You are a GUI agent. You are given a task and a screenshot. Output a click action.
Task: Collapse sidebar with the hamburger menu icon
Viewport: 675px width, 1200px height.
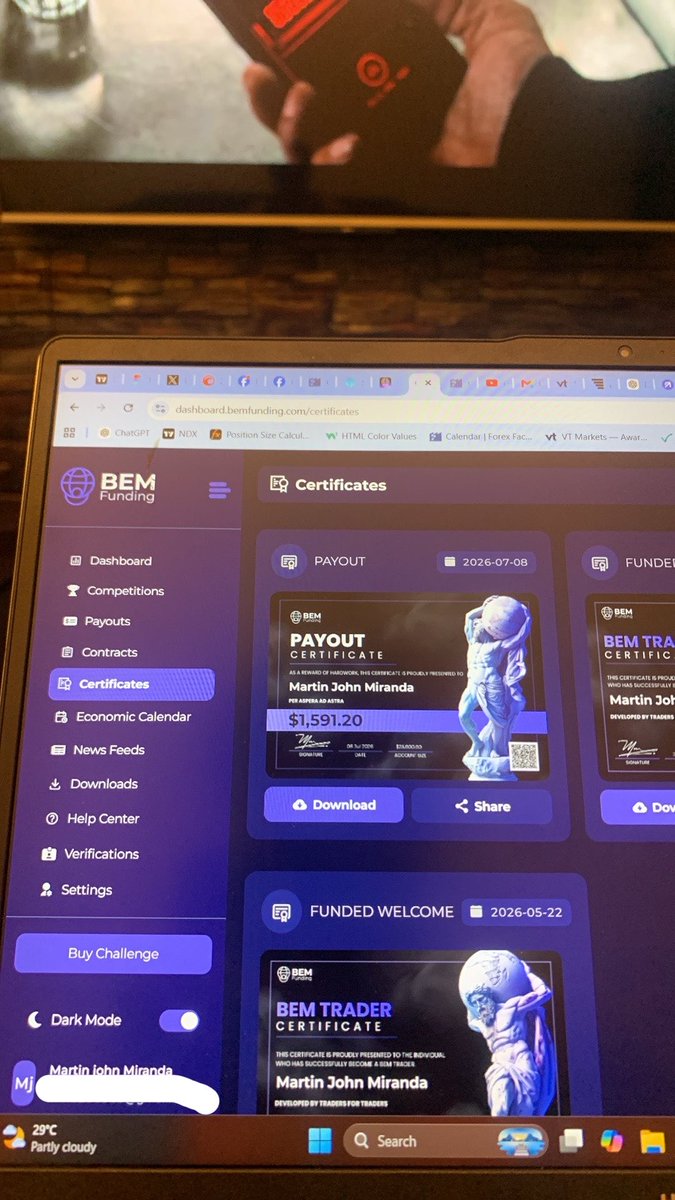click(x=219, y=490)
